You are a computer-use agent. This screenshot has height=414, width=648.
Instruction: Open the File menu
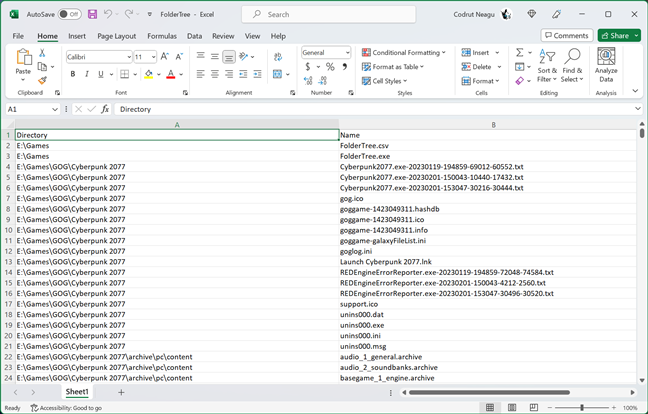point(18,36)
